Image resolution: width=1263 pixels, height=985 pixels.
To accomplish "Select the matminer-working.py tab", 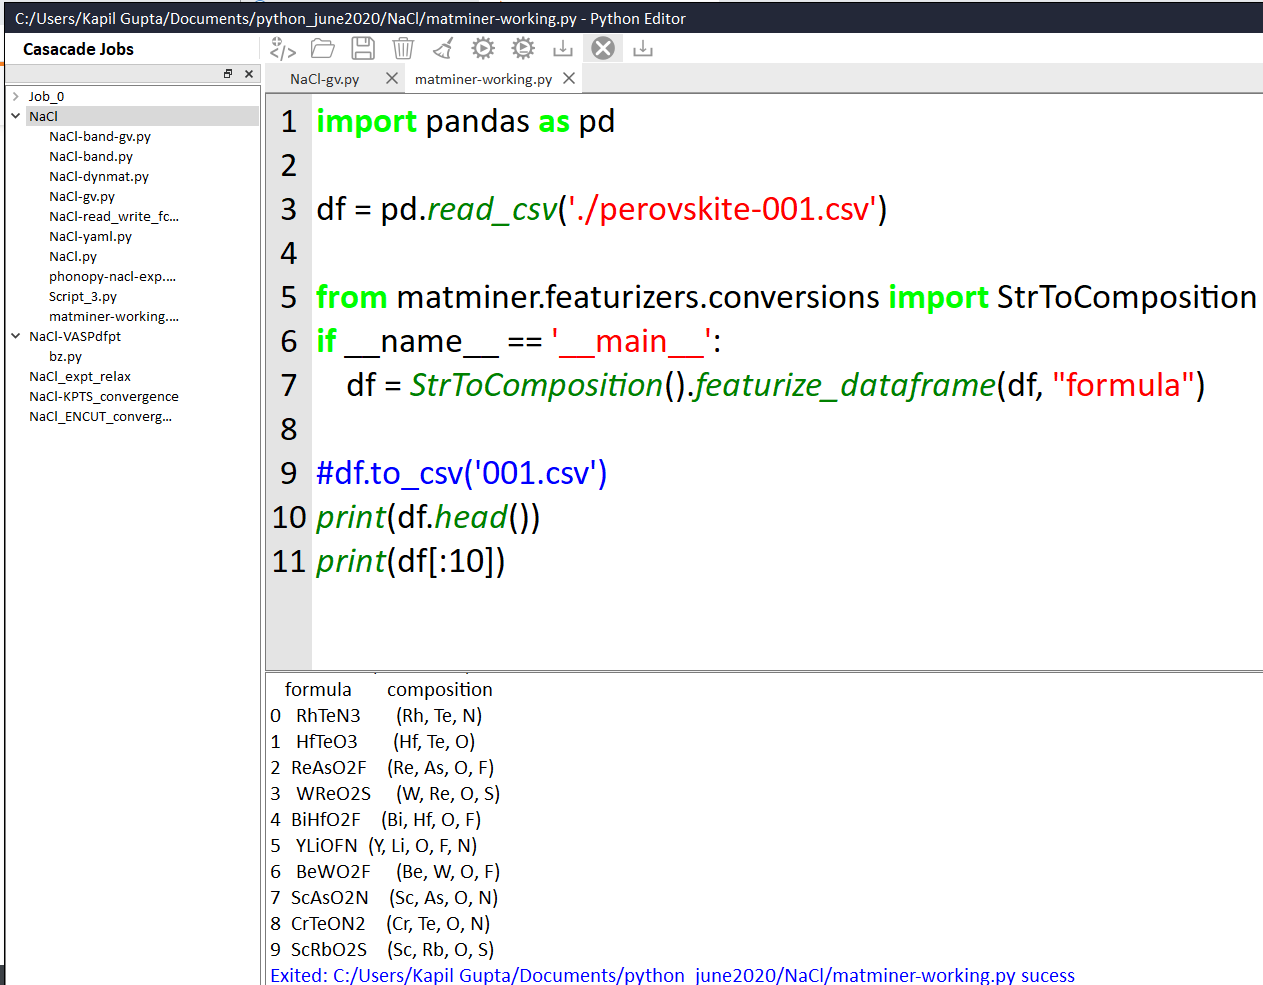I will point(483,79).
